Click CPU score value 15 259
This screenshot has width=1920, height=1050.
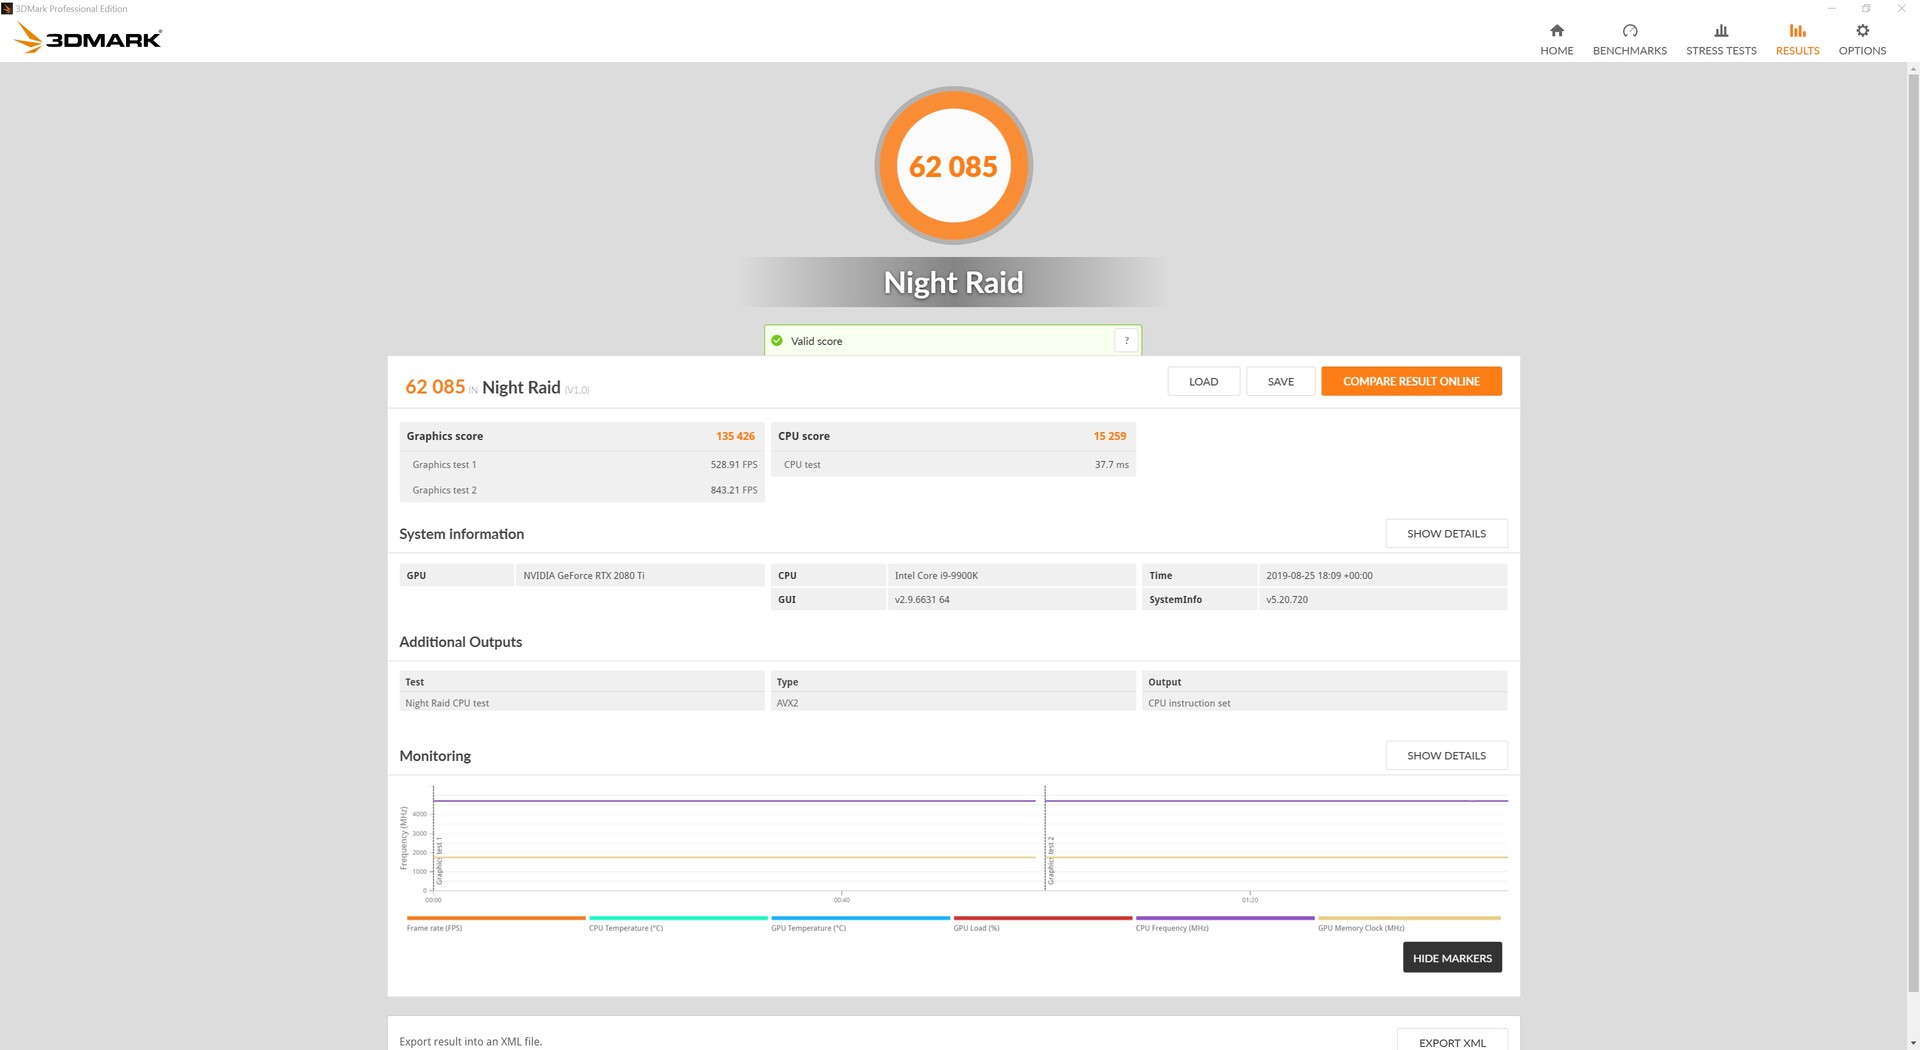[x=1109, y=436]
